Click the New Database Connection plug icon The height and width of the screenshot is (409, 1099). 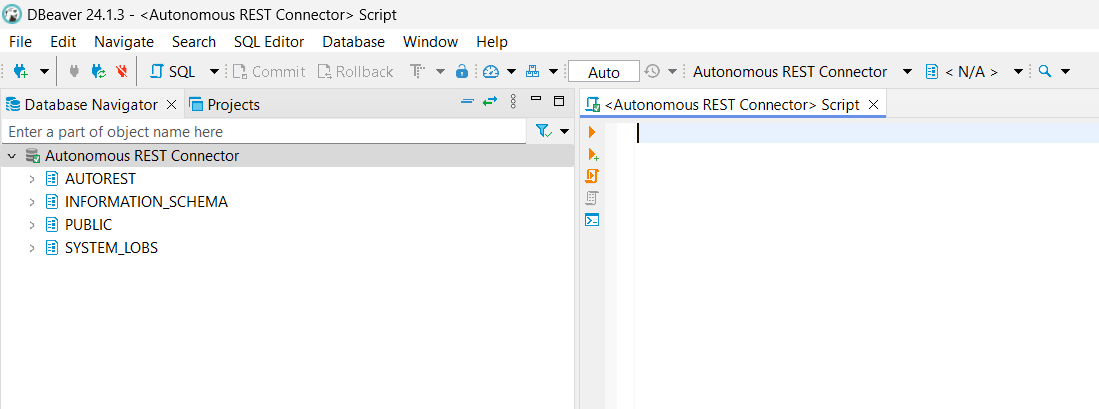click(20, 72)
